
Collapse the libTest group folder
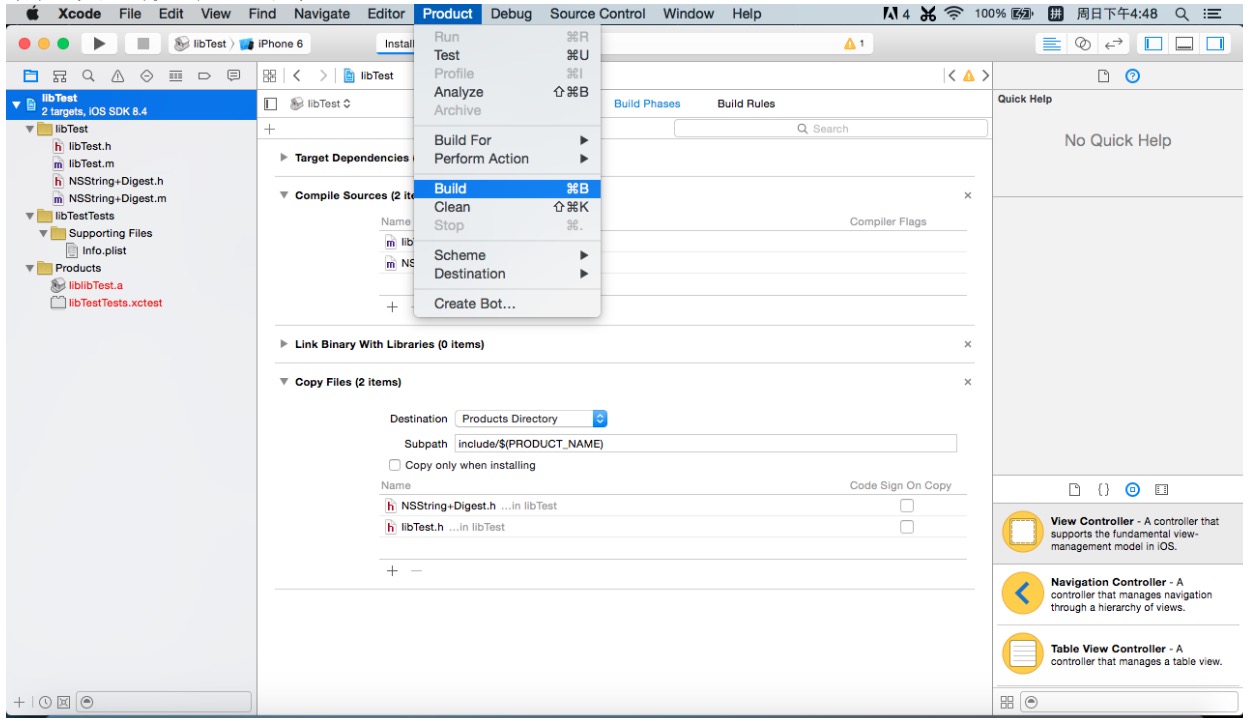[31, 129]
